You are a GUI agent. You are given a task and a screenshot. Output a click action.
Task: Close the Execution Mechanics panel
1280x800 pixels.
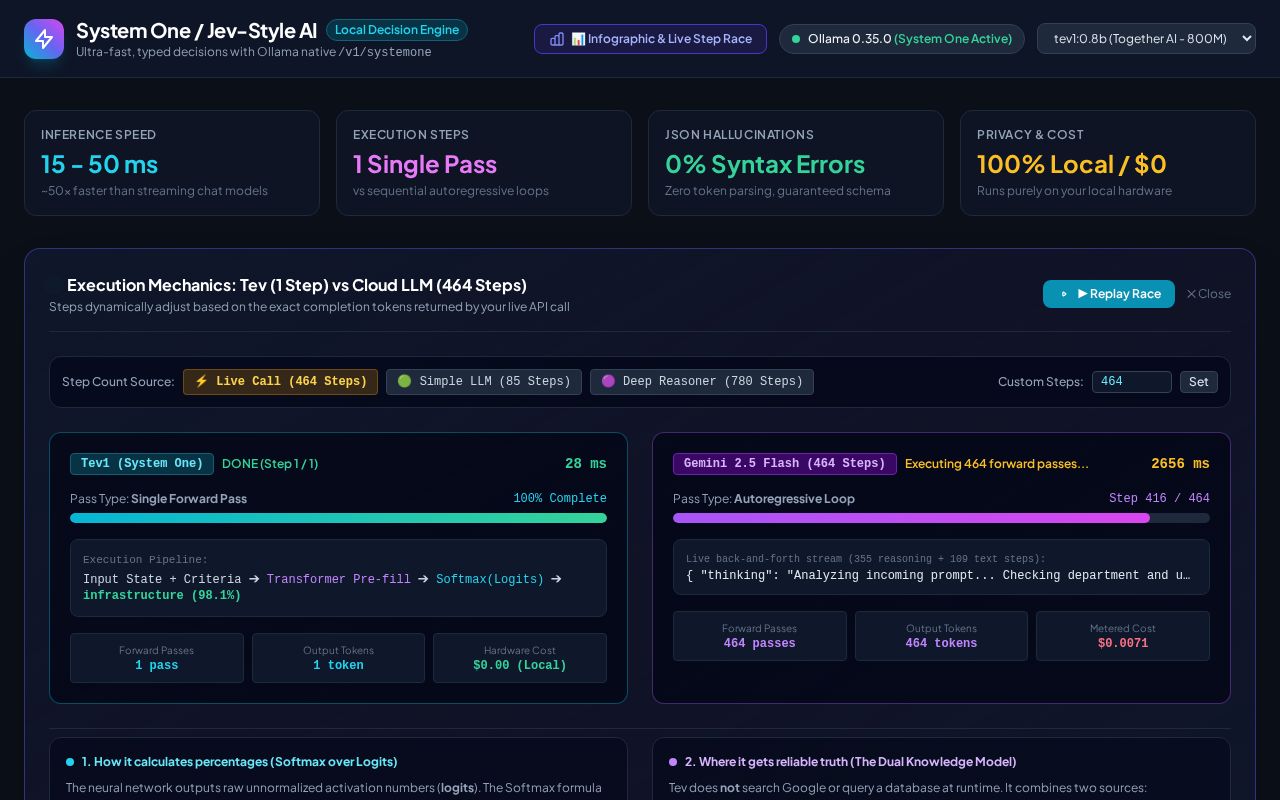pos(1209,294)
